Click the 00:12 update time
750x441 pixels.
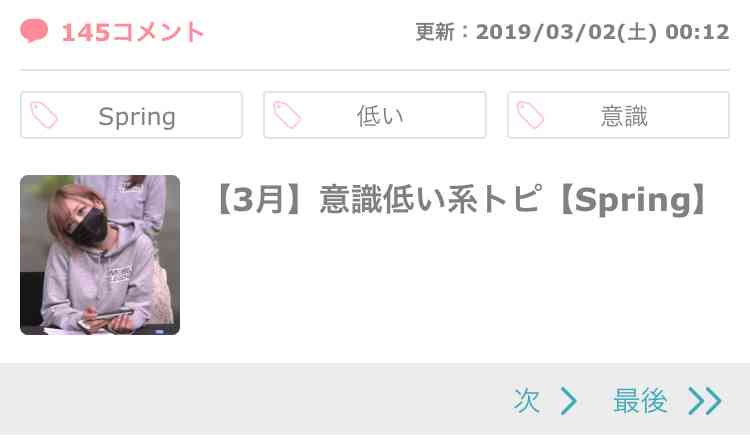point(697,32)
